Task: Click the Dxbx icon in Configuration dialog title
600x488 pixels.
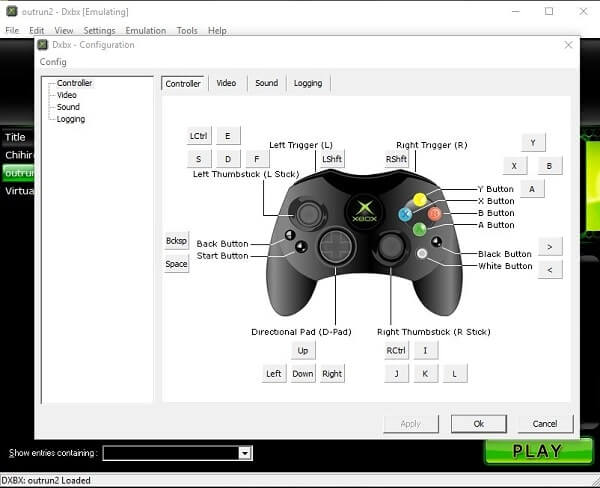Action: 42,45
